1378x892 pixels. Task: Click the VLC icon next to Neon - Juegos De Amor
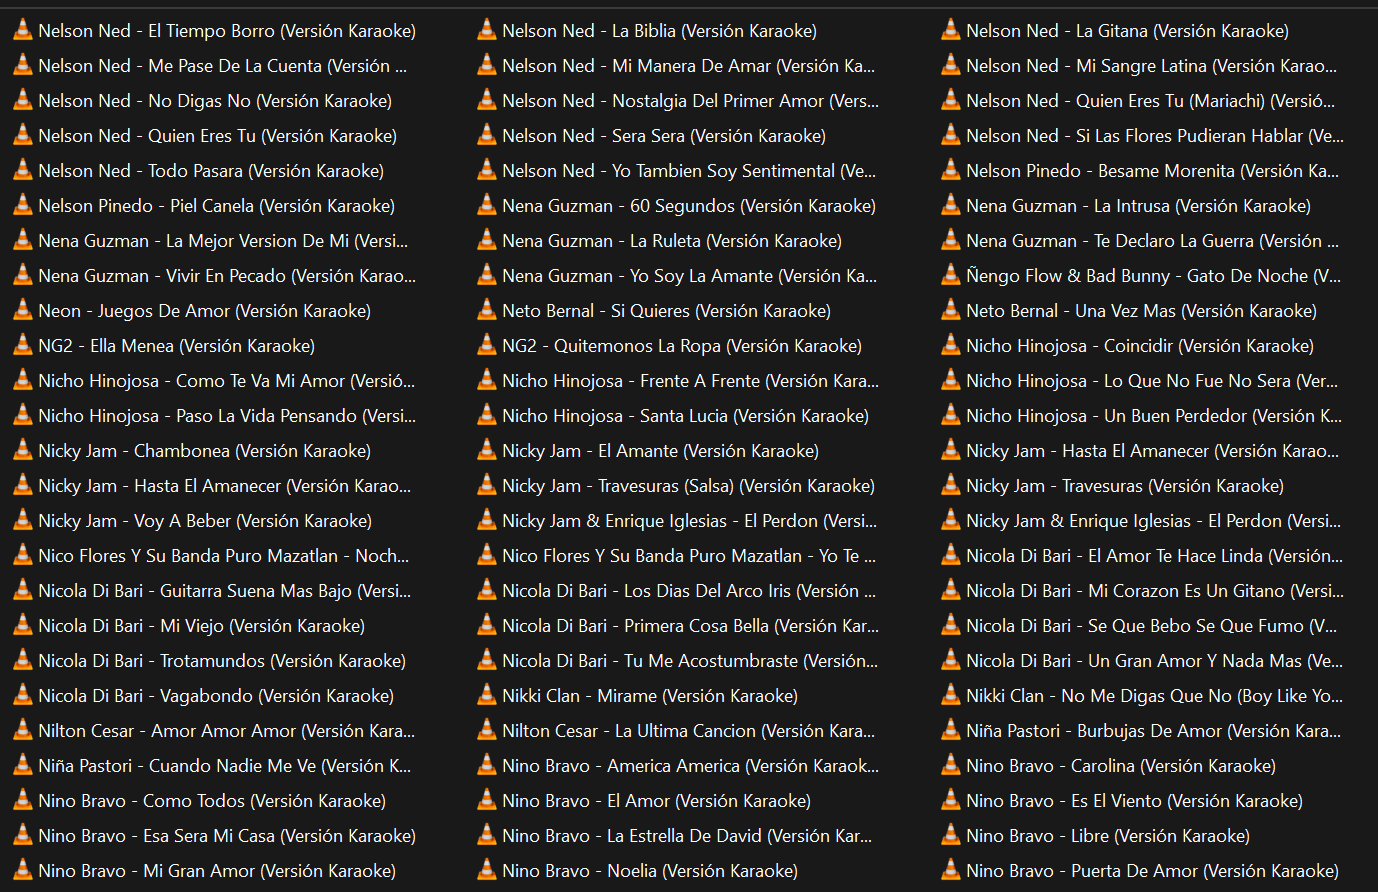pos(23,311)
